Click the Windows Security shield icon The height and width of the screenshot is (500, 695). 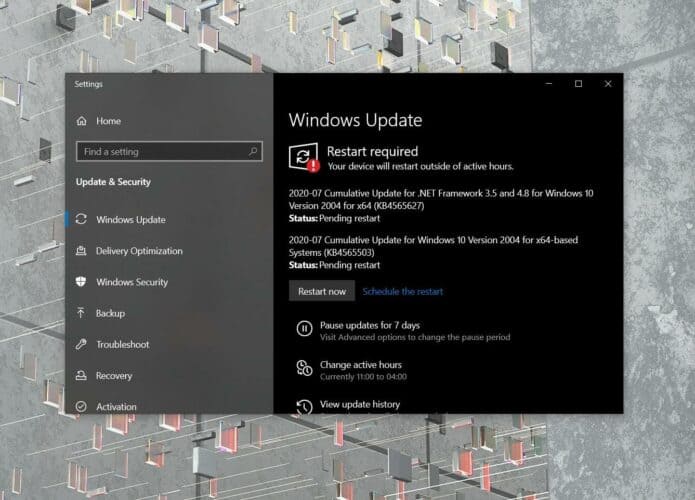click(x=81, y=281)
